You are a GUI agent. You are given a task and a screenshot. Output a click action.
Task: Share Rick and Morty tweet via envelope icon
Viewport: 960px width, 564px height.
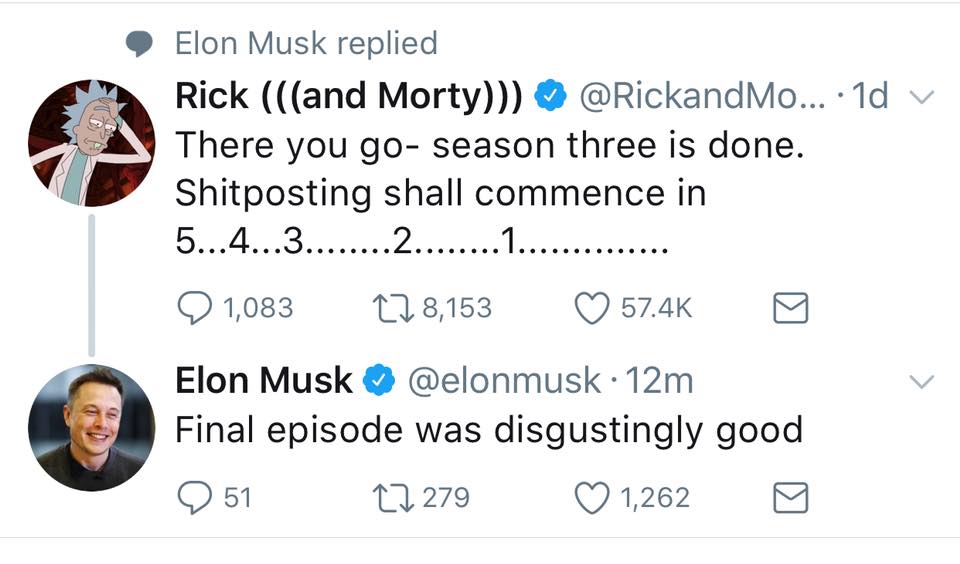point(790,308)
